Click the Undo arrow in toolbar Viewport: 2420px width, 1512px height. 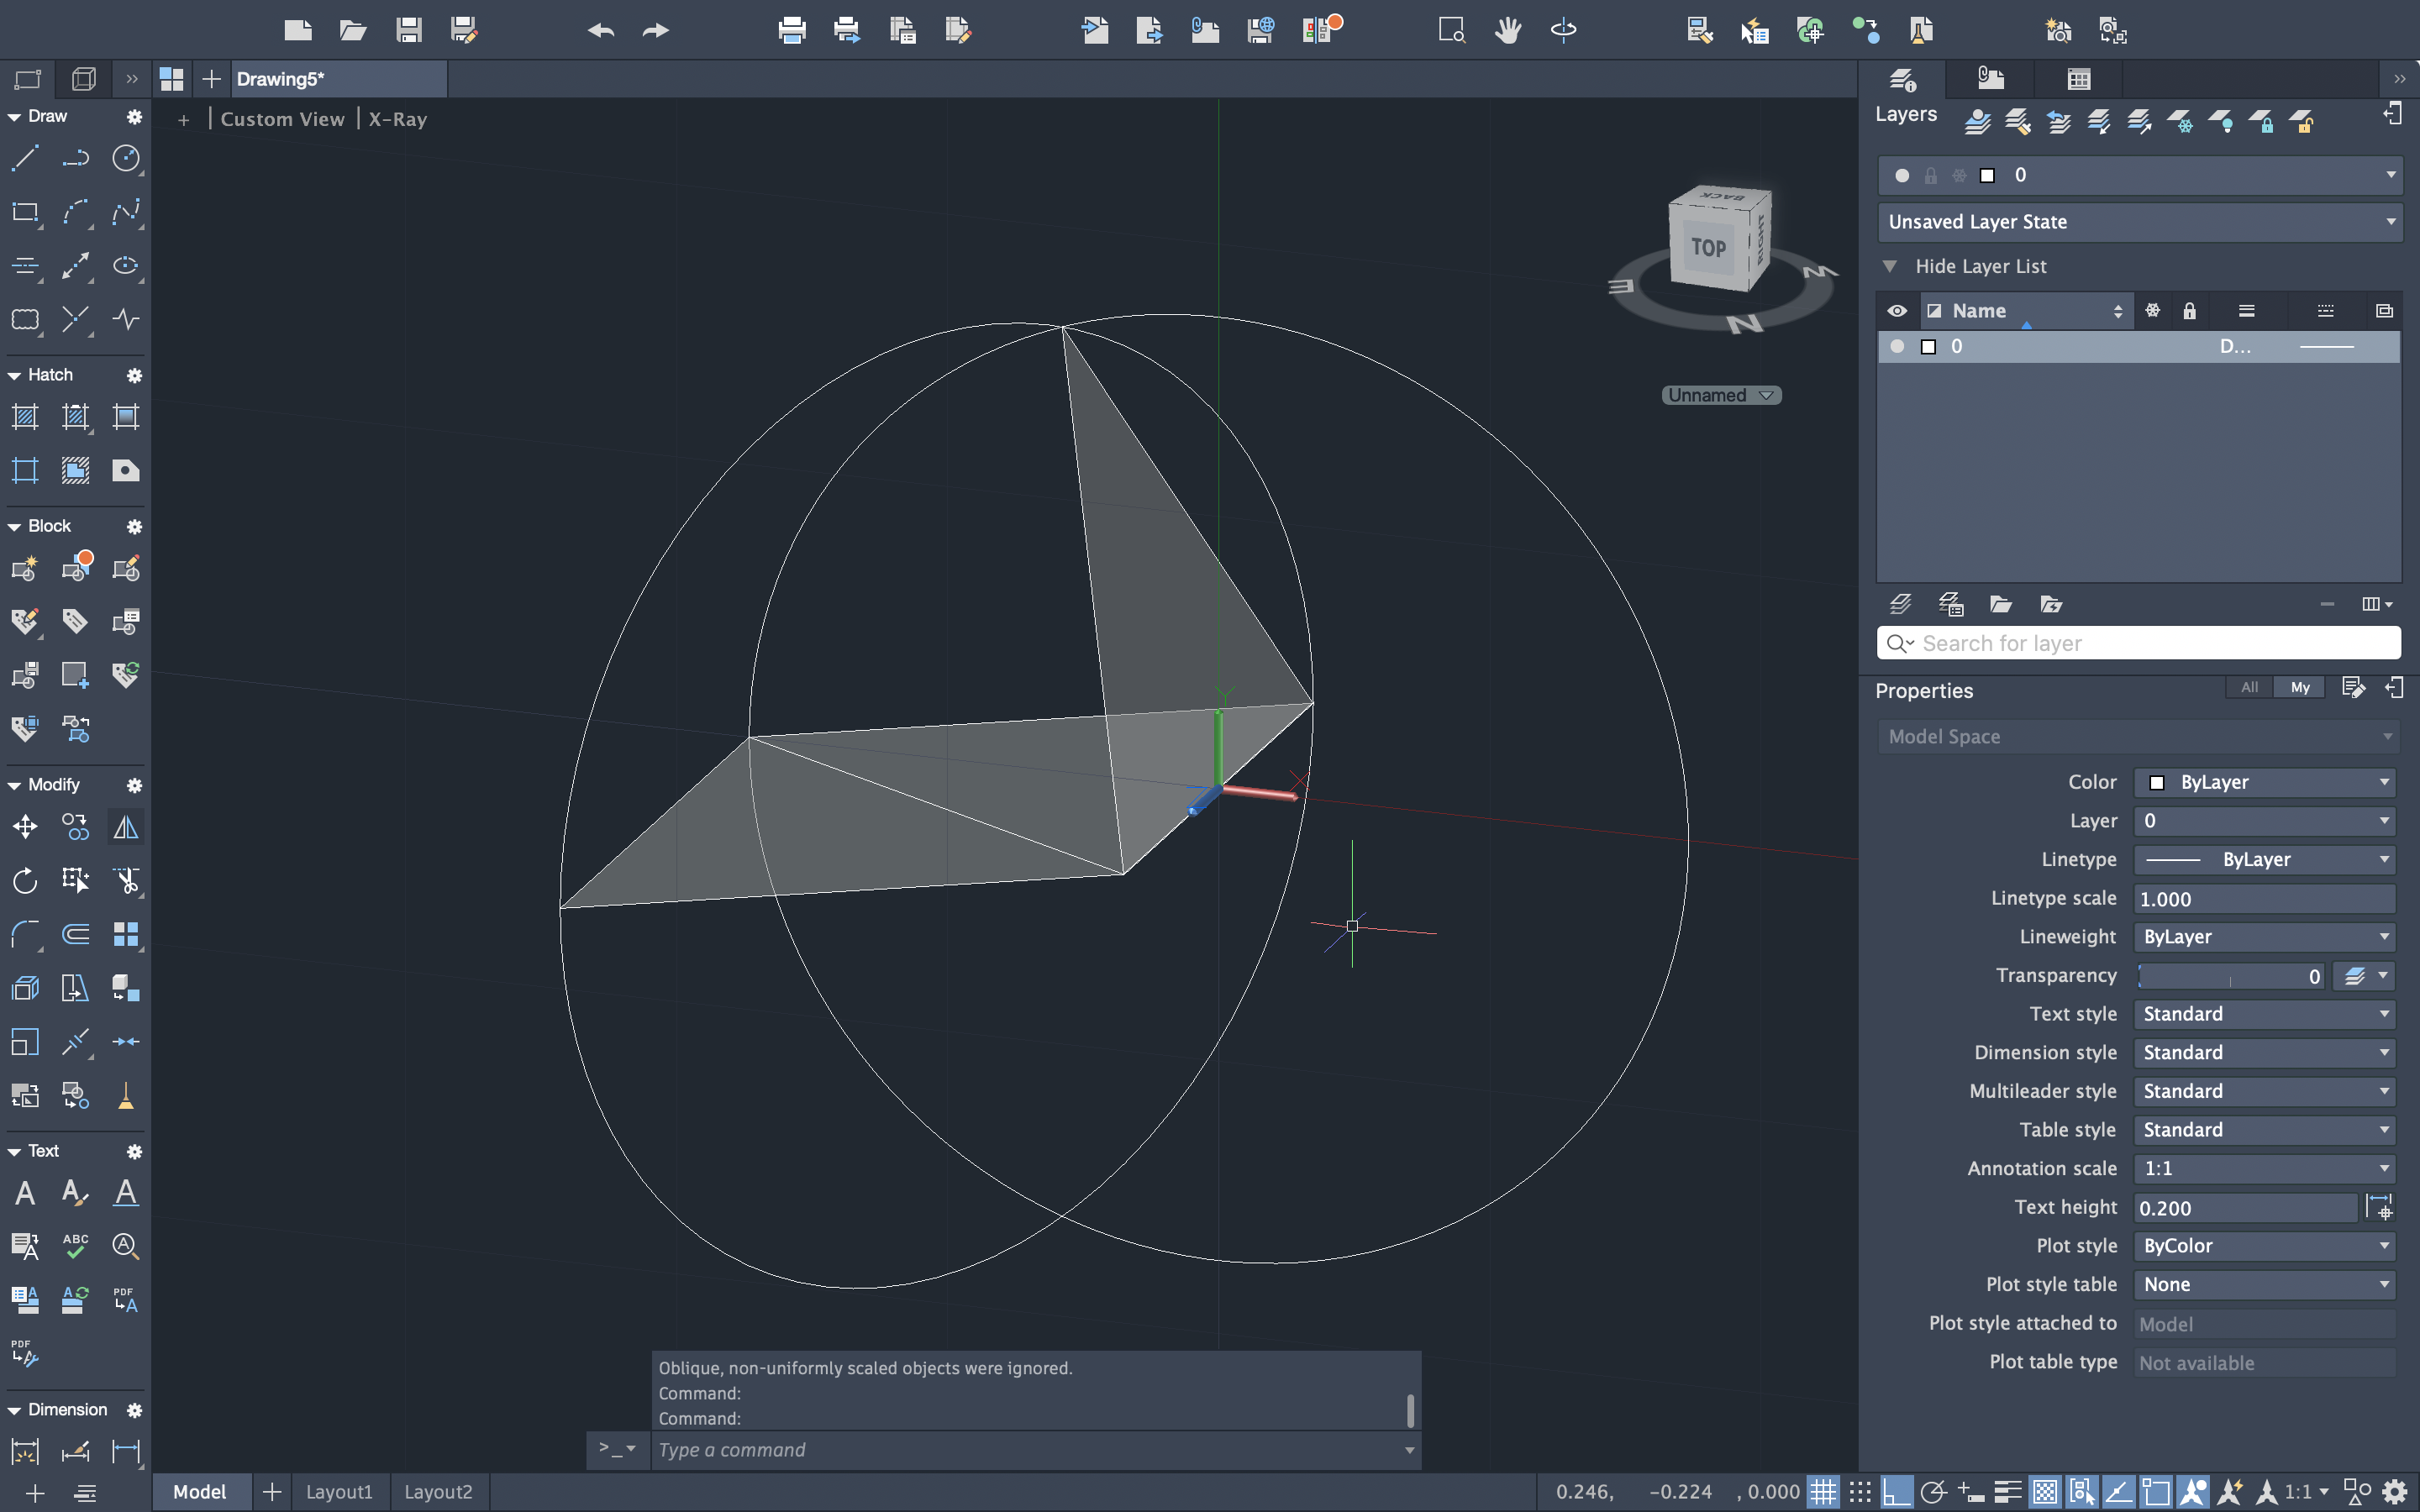coord(600,30)
